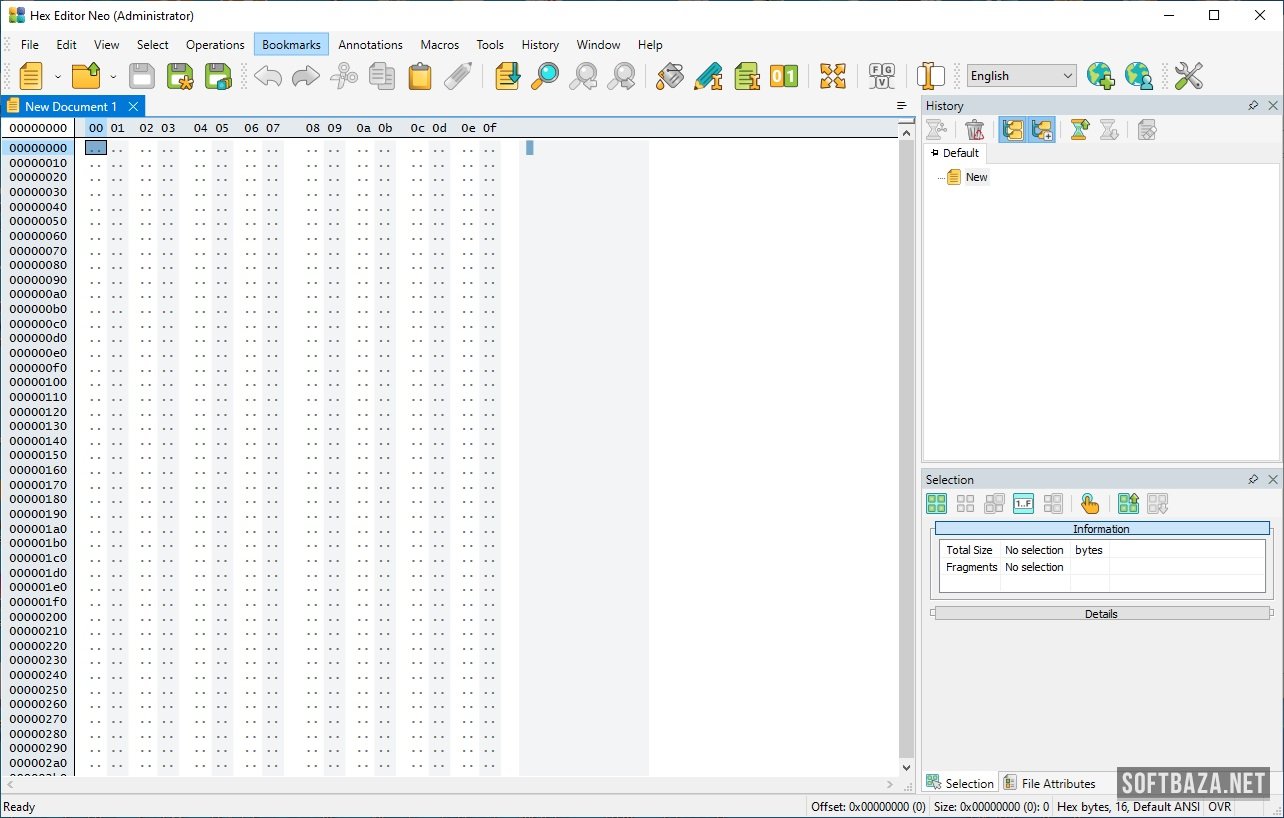Screen dimensions: 1284x818
Task: Open the dropdown arrow beside New document icon
Action: point(58,76)
